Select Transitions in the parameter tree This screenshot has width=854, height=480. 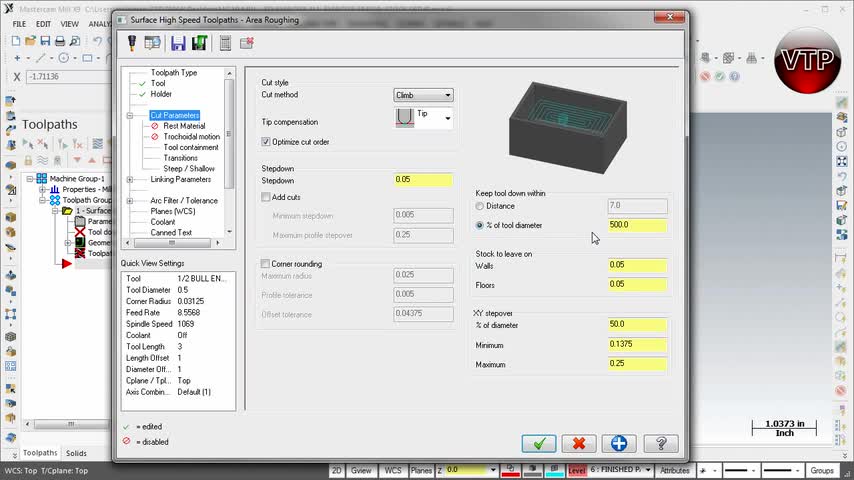[180, 158]
